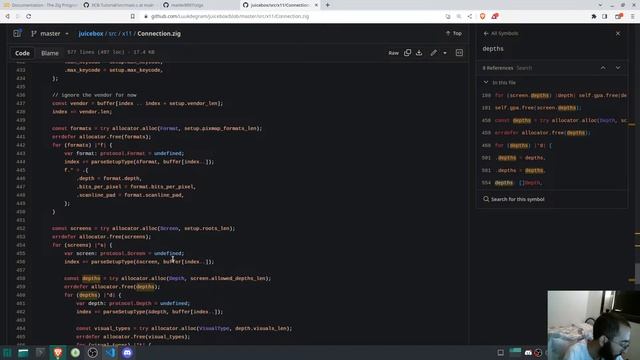Toggle the symbols panel icon
This screenshot has width=640, height=360.
pyautogui.click(x=459, y=53)
